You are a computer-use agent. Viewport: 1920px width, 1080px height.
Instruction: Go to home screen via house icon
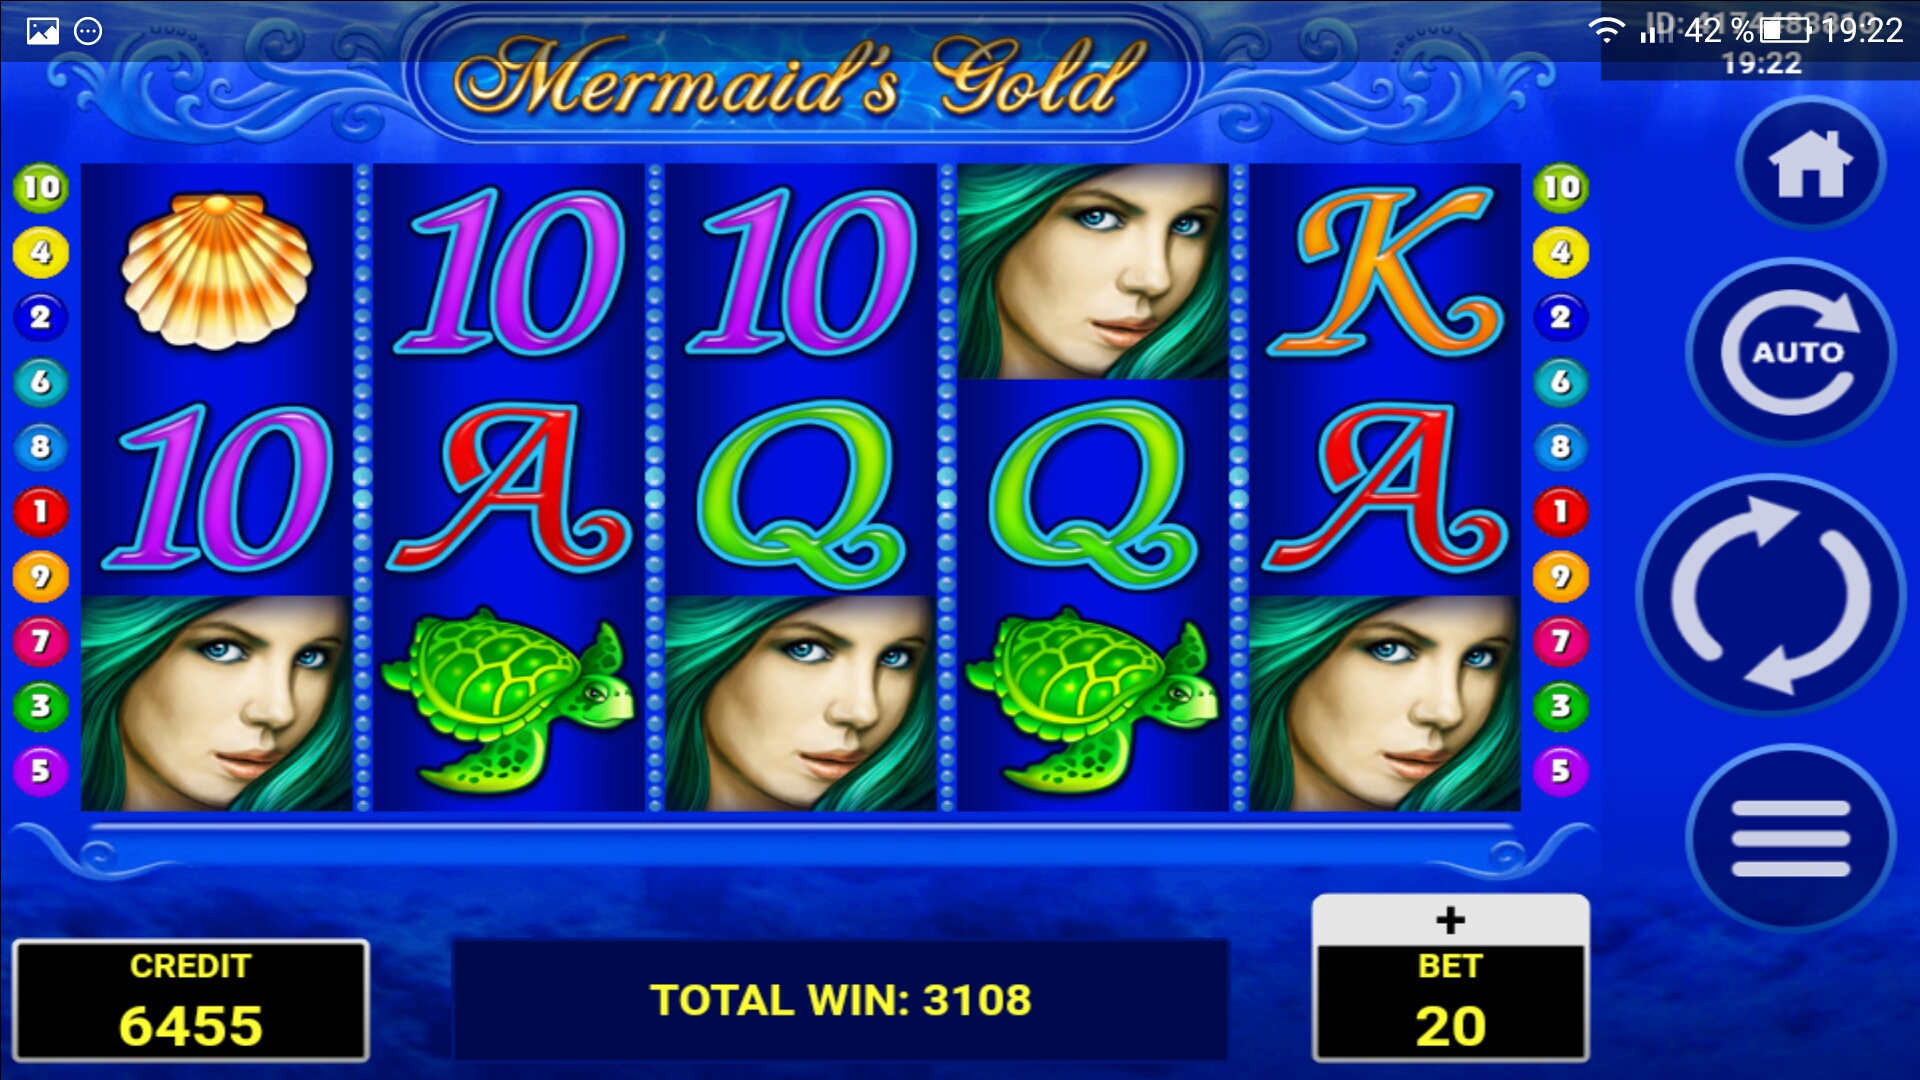point(1810,165)
